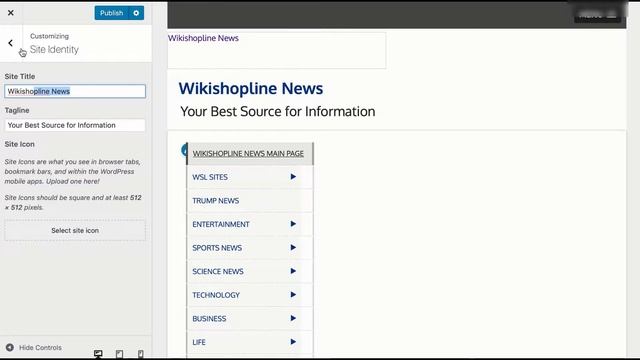Expand Technology submenu arrow
640x360 pixels.
293,295
